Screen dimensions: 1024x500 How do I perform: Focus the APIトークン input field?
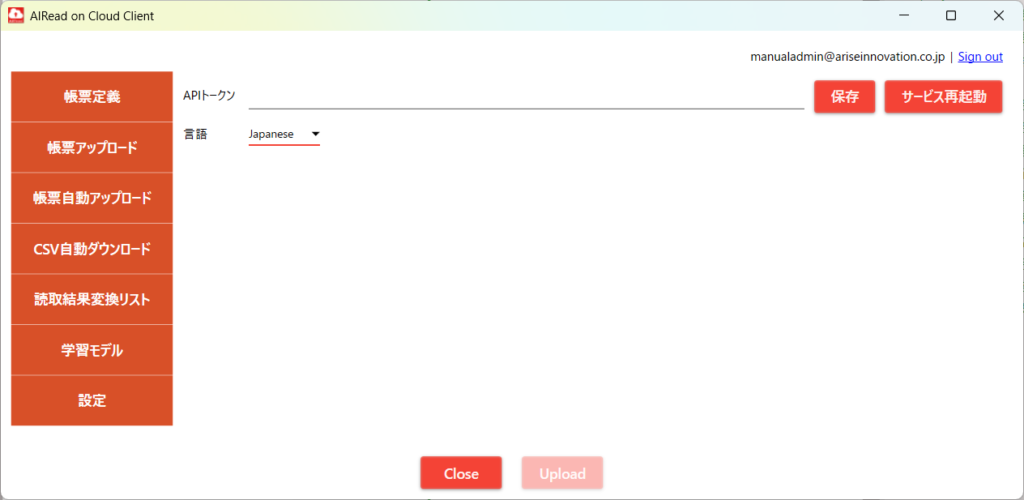click(x=526, y=96)
